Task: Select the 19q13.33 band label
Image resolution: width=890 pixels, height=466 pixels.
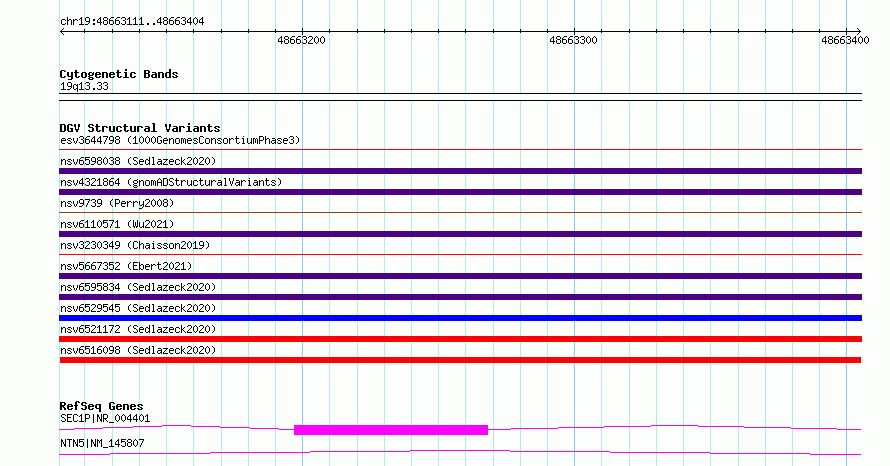Action: click(x=84, y=86)
